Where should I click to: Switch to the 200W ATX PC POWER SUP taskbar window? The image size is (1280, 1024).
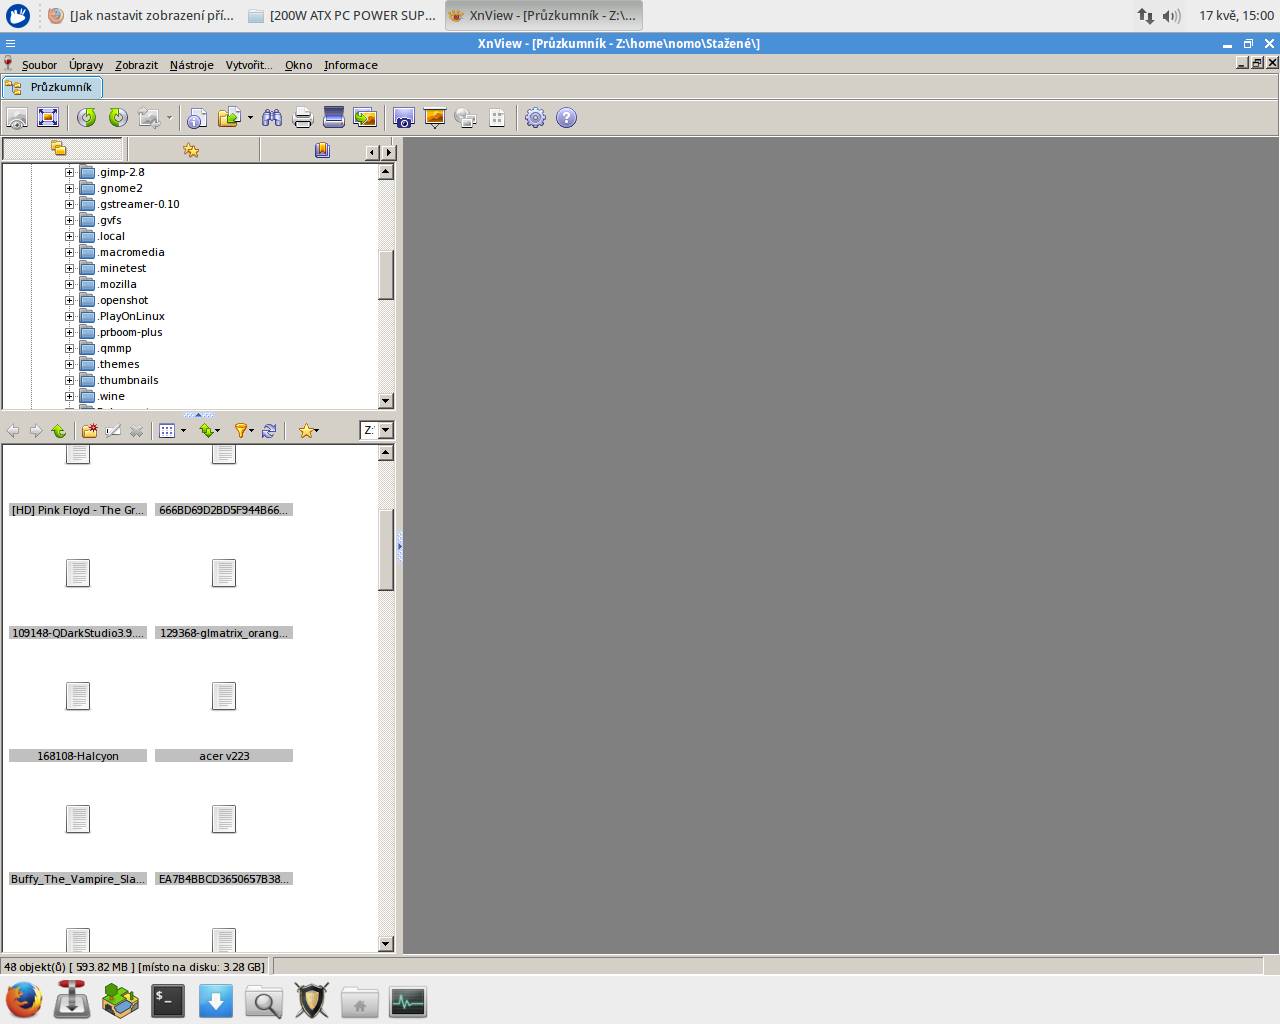[342, 15]
